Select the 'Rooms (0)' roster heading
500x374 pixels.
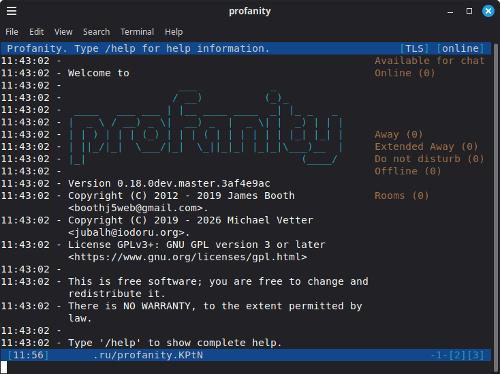402,196
